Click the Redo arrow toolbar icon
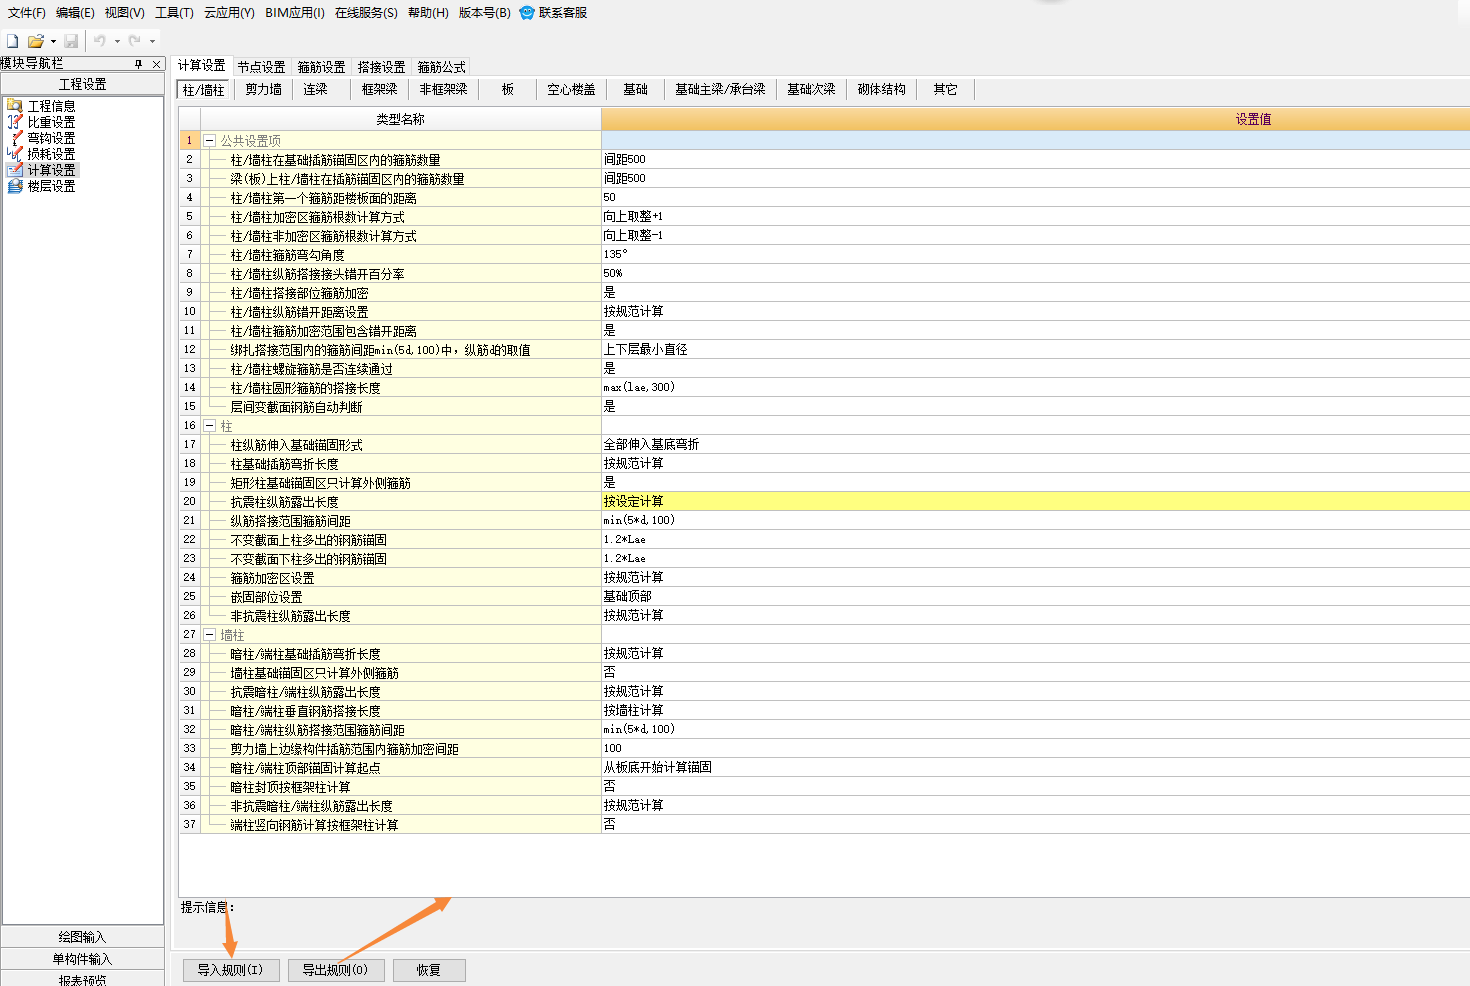 coord(134,41)
